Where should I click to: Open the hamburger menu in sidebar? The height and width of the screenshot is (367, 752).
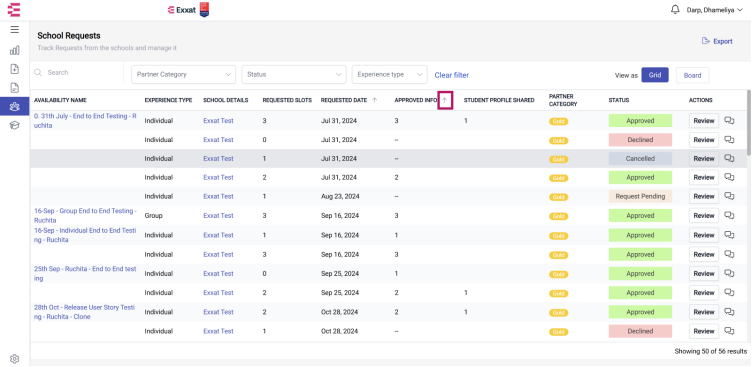(14, 30)
